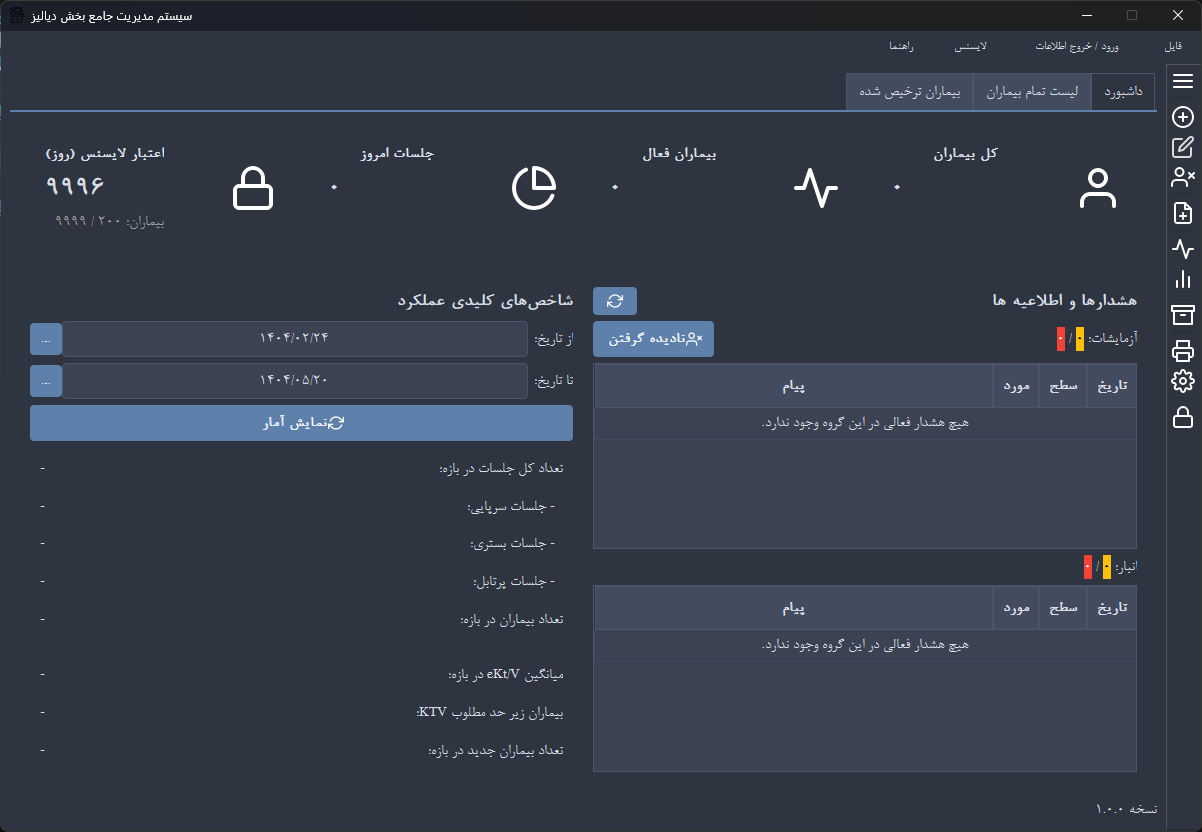The image size is (1202, 832).
Task: Open the date picker beside از تاریخ
Action: (x=46, y=339)
